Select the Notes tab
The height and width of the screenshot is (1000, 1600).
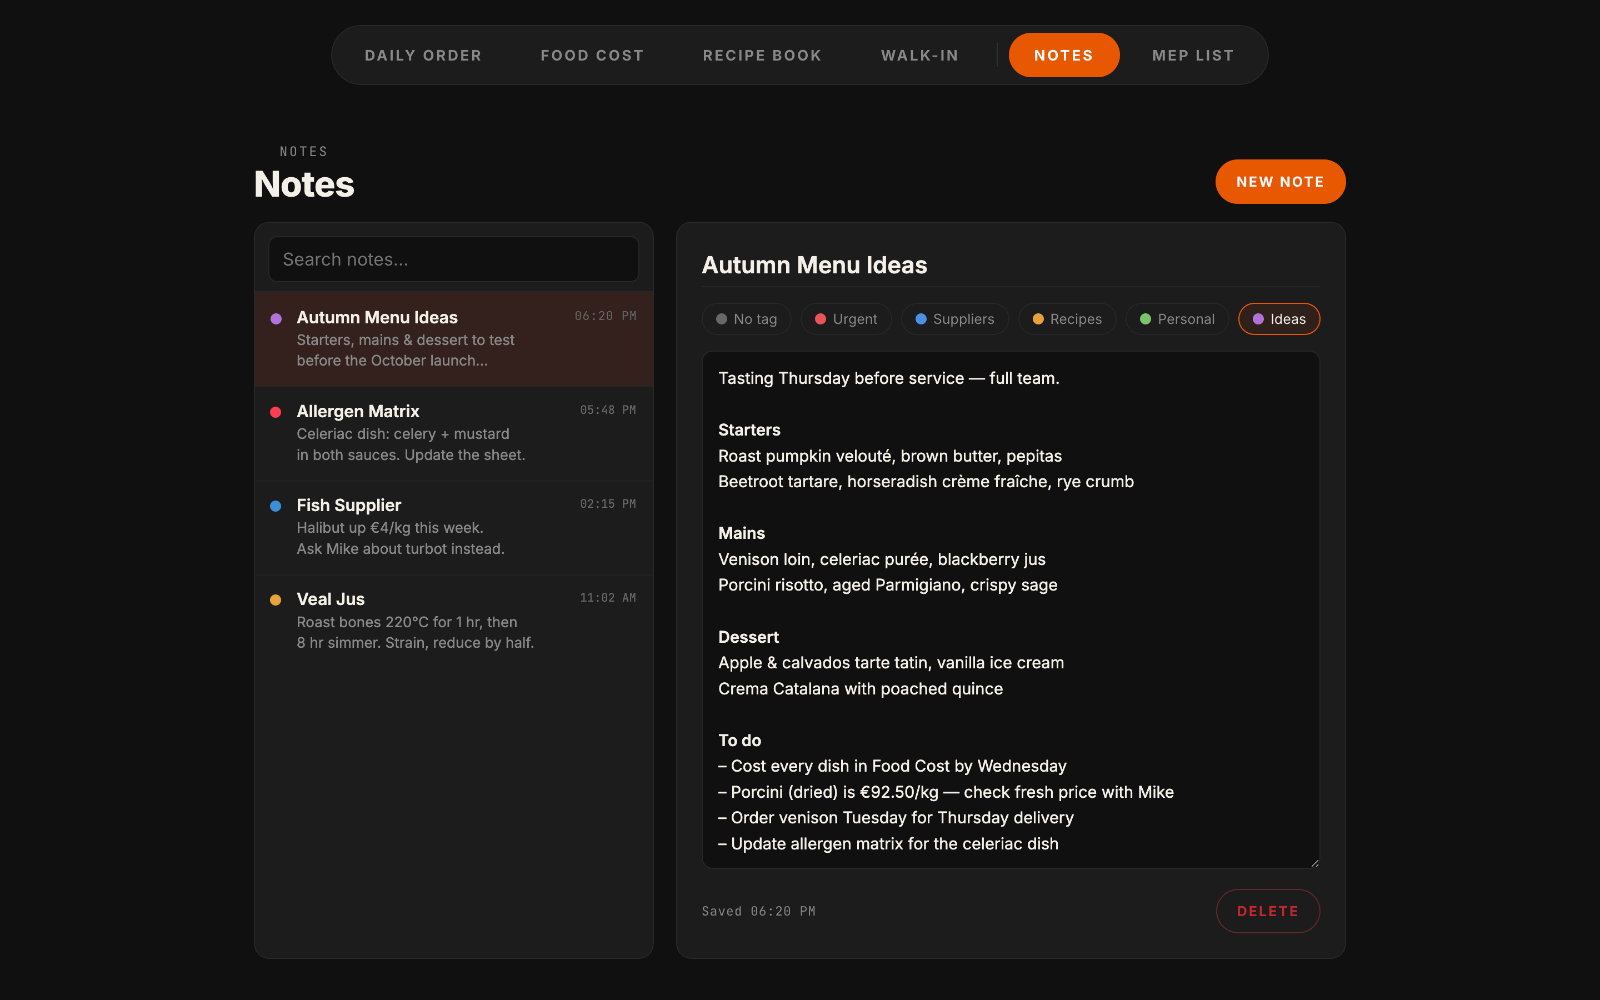pos(1064,55)
